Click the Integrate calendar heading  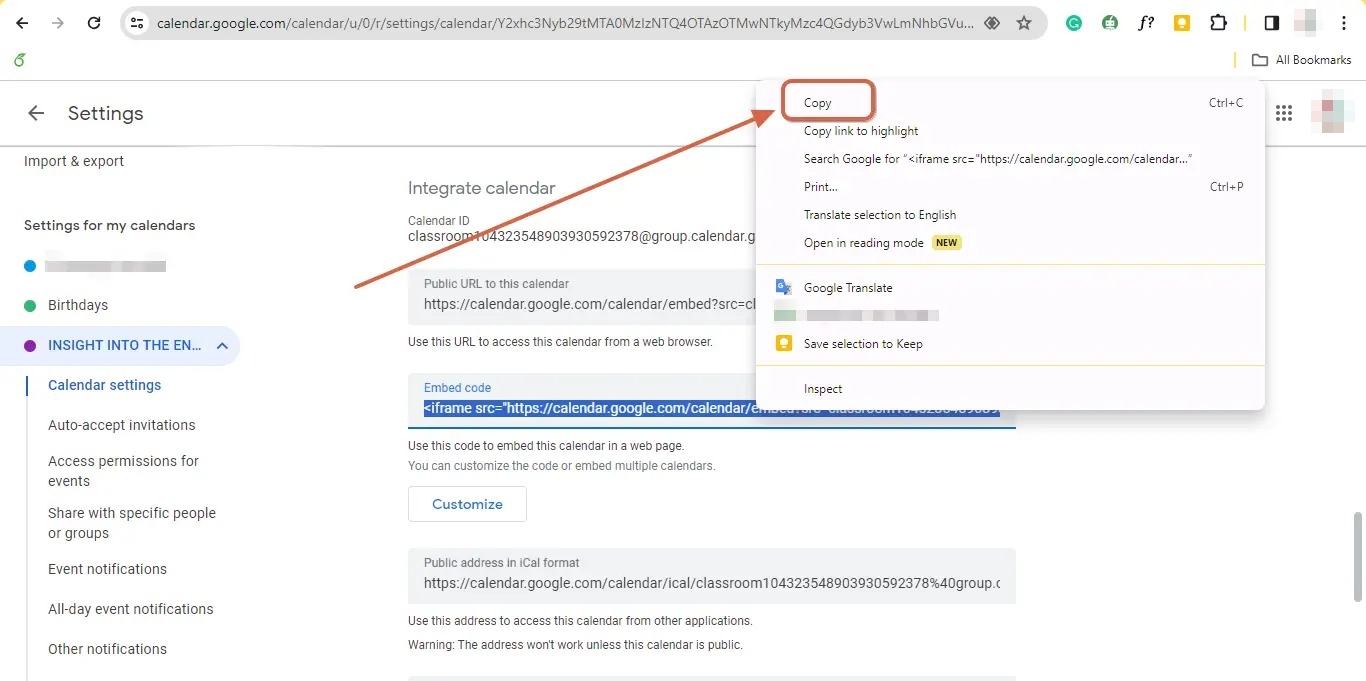pyautogui.click(x=481, y=188)
